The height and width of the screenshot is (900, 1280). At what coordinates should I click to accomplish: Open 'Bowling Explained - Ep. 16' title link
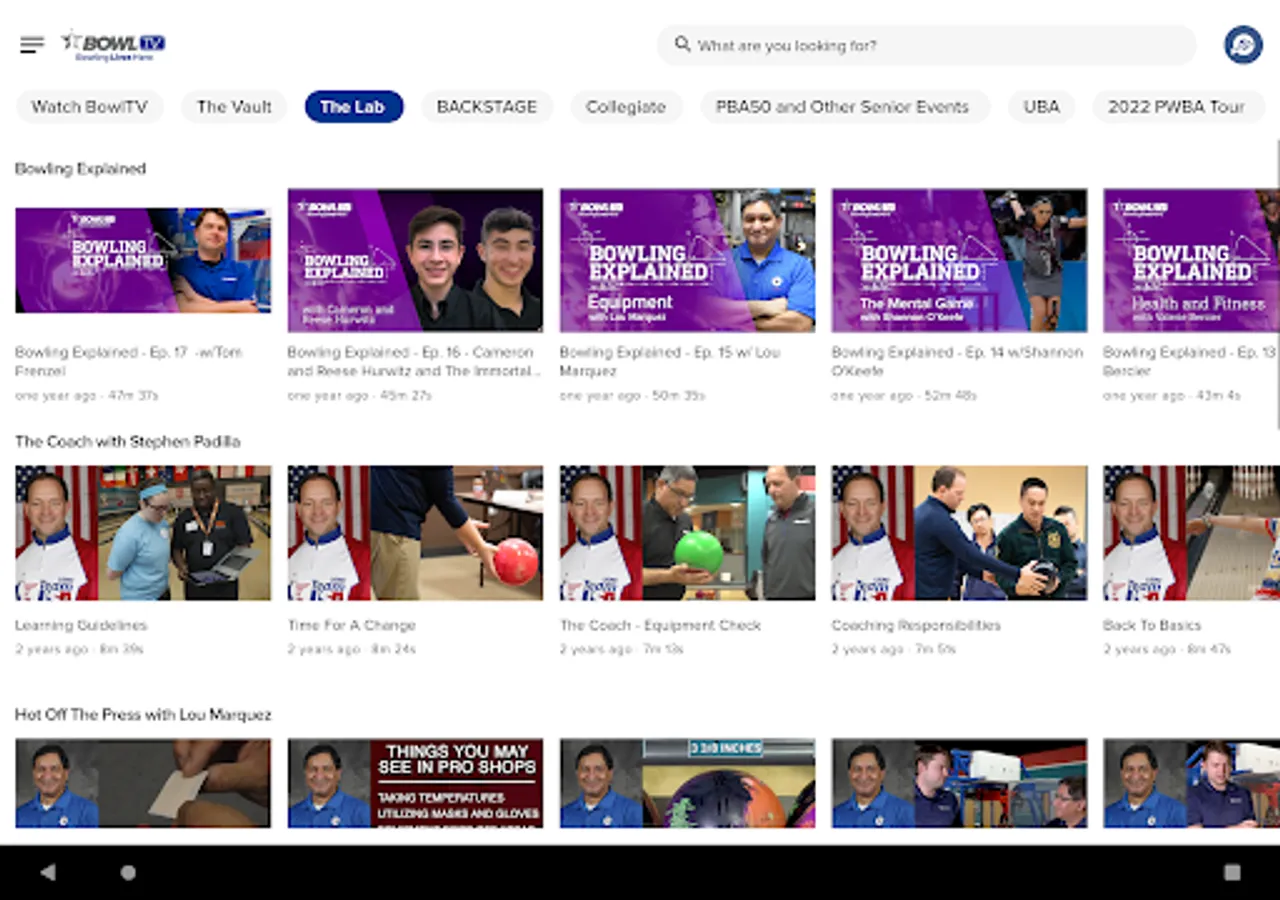point(415,361)
